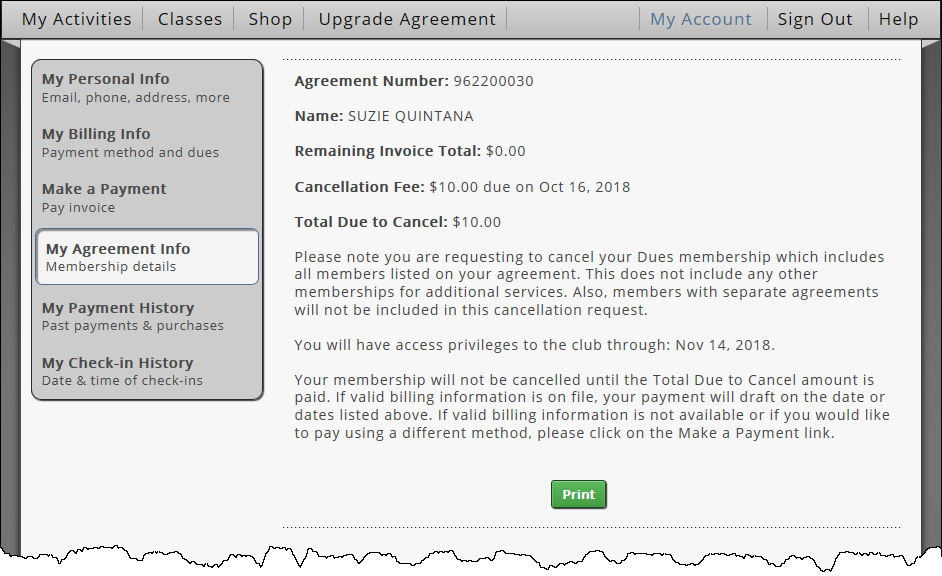This screenshot has width=942, height=576.
Task: Open the Help page
Action: [x=898, y=19]
